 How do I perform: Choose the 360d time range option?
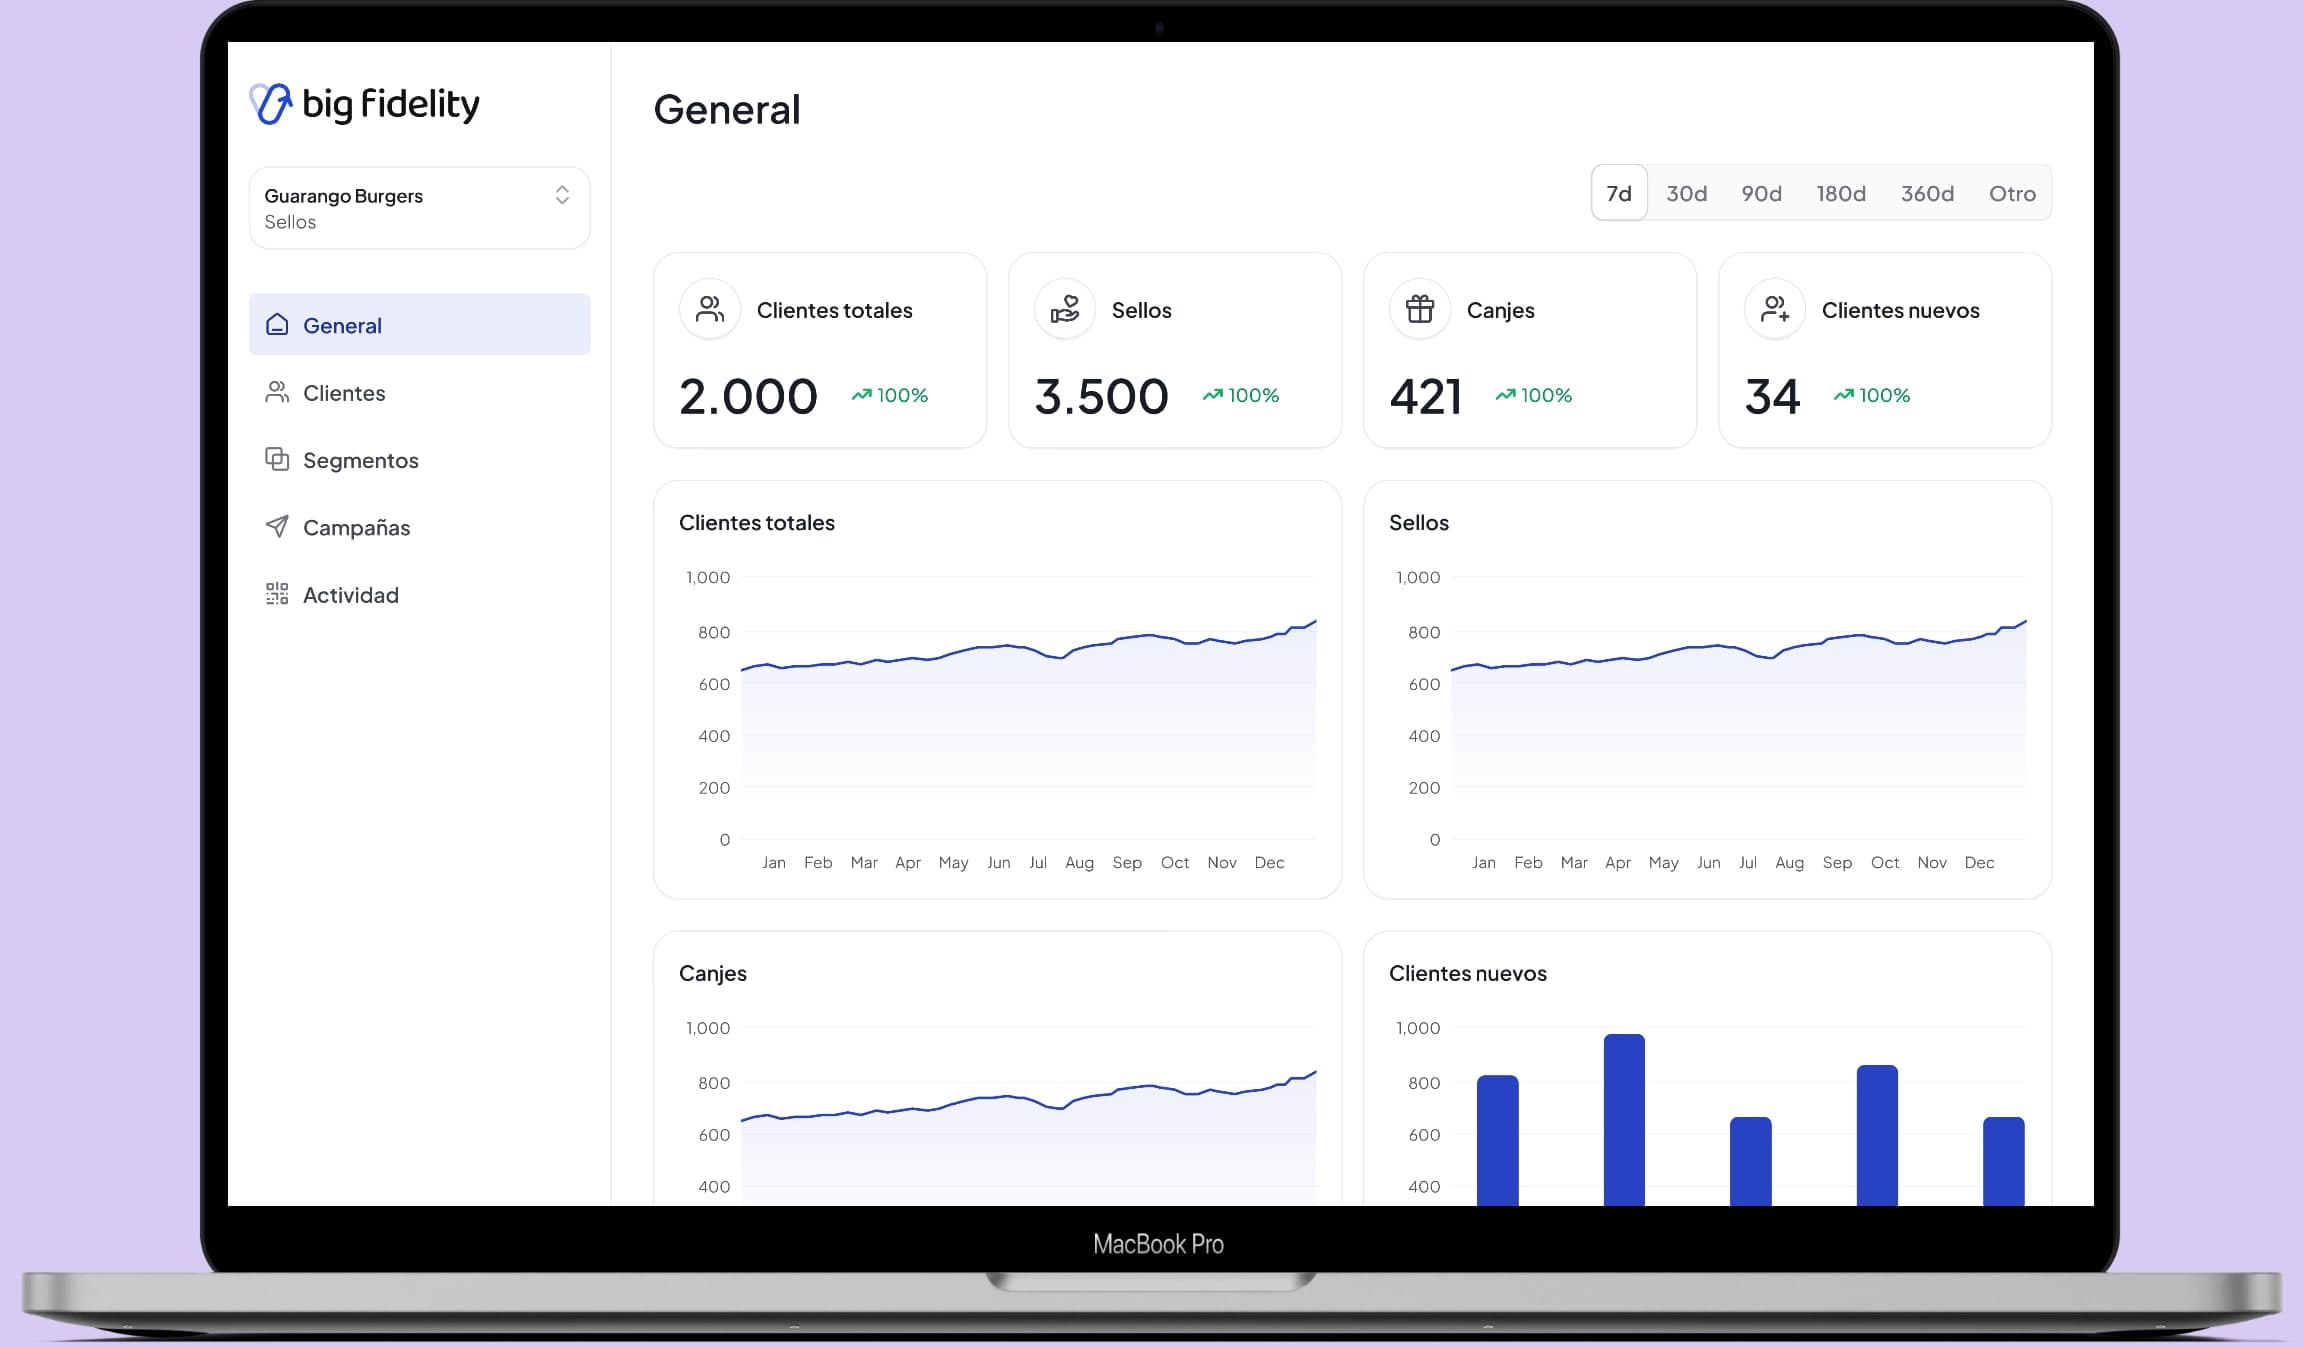coord(1927,193)
